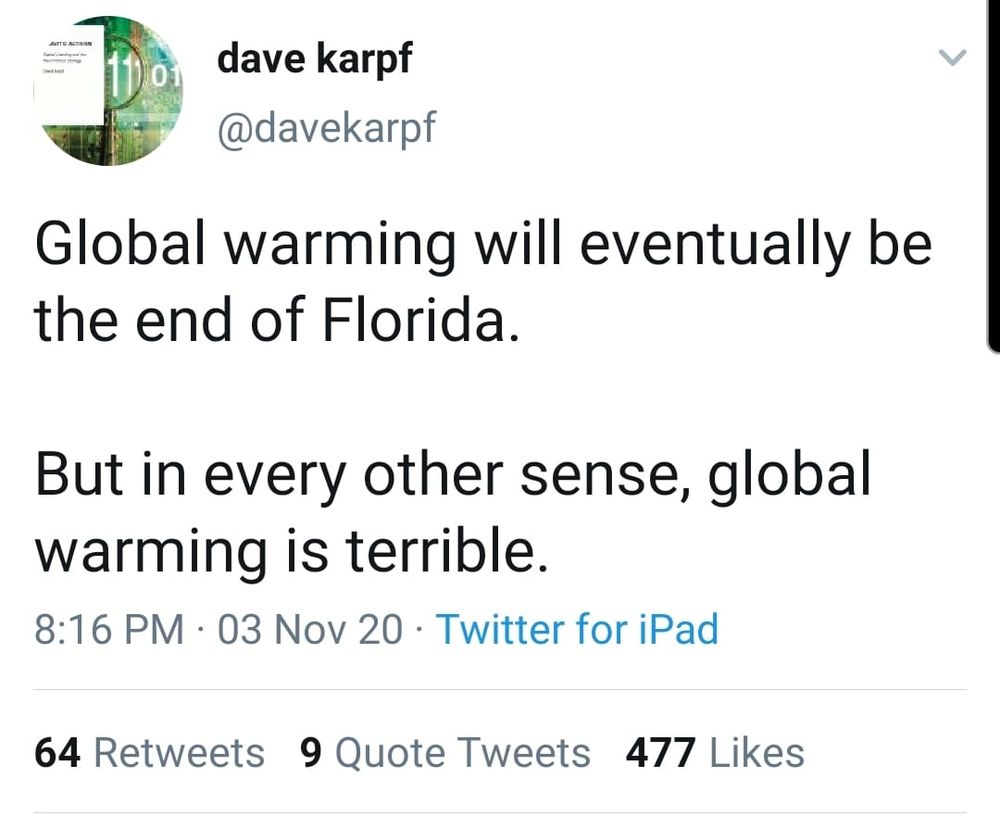Open the @davekarpf handle profile

tap(326, 126)
